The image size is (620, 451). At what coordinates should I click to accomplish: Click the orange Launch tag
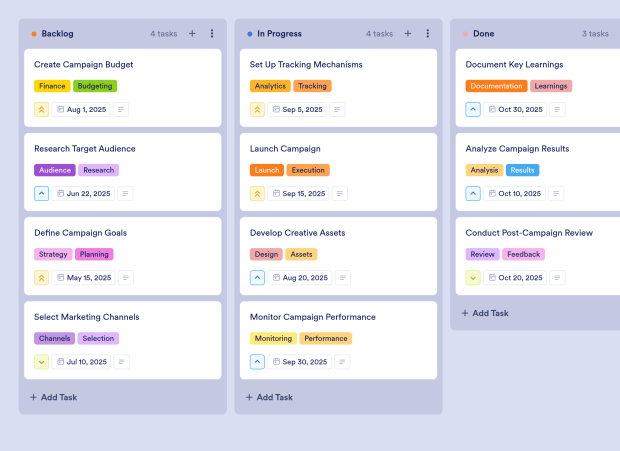pyautogui.click(x=267, y=170)
